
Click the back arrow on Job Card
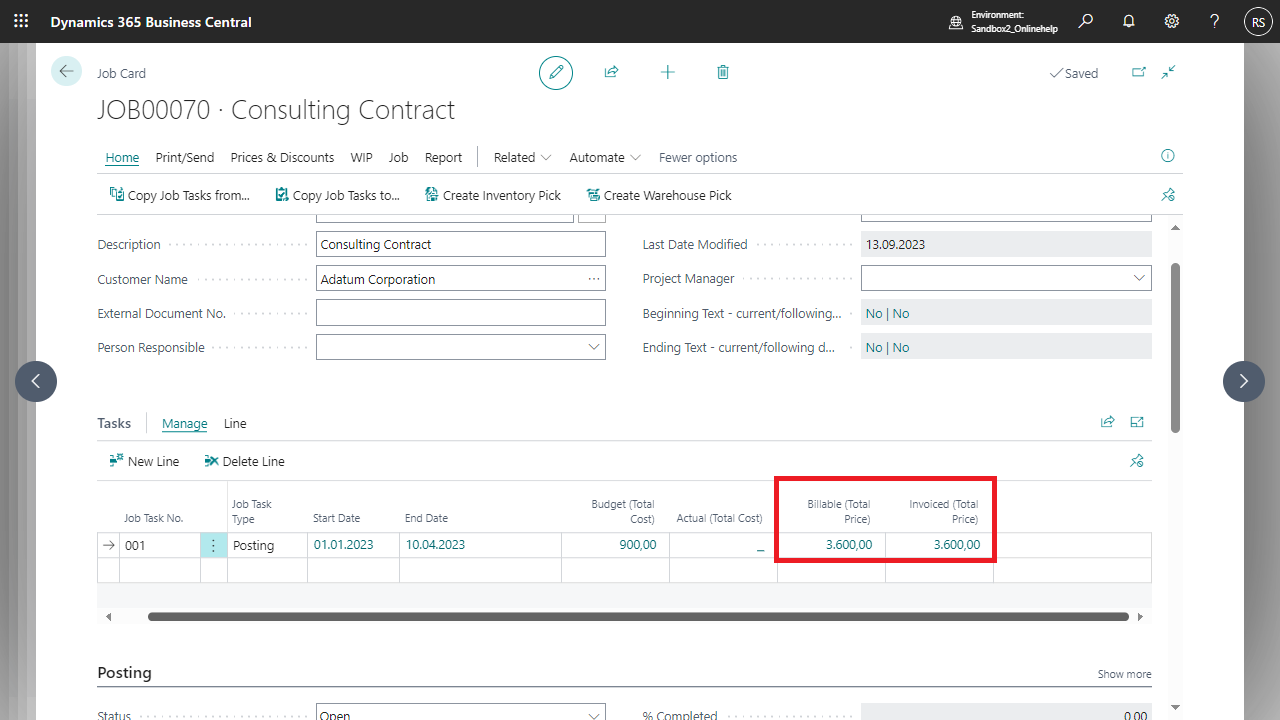pyautogui.click(x=66, y=71)
